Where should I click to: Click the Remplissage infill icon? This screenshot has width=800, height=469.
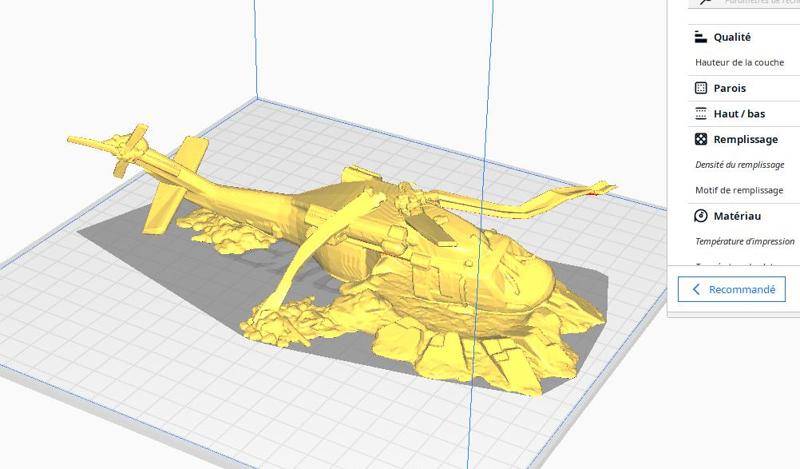coord(701,139)
